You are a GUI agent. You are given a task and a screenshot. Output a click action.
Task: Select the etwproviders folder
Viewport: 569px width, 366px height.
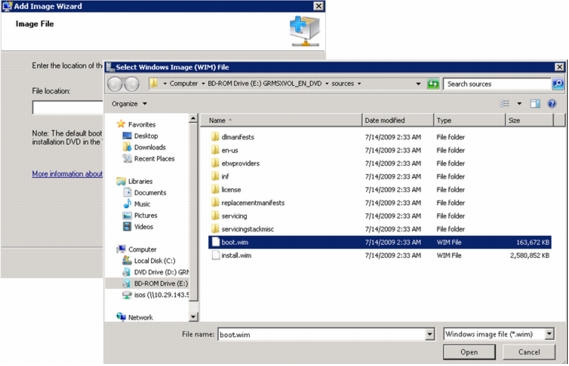(235, 163)
